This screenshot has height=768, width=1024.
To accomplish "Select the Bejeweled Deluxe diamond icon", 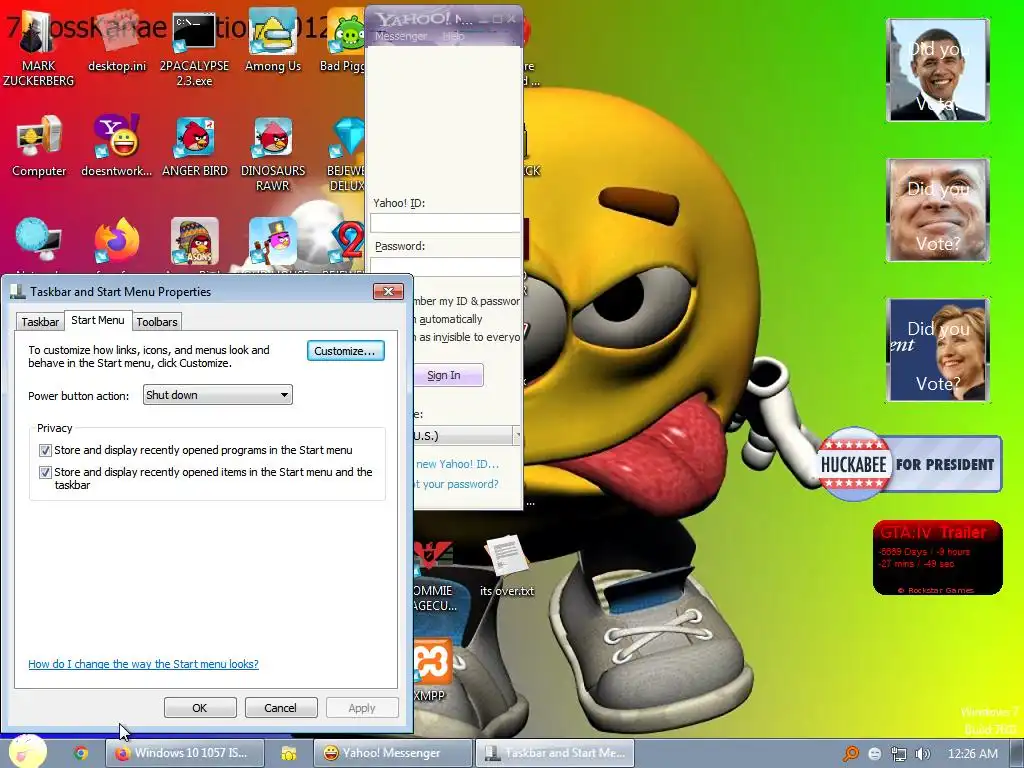I will click(x=346, y=153).
